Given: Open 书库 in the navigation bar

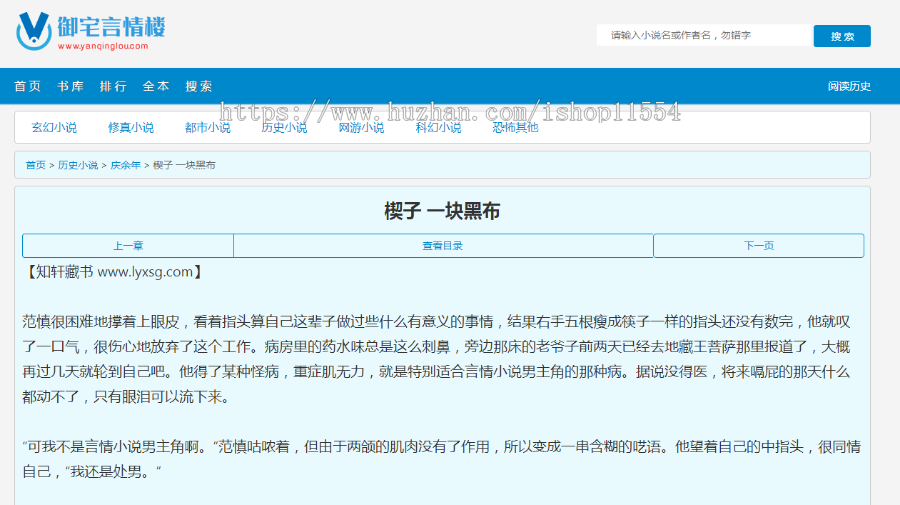Looking at the screenshot, I should 70,87.
